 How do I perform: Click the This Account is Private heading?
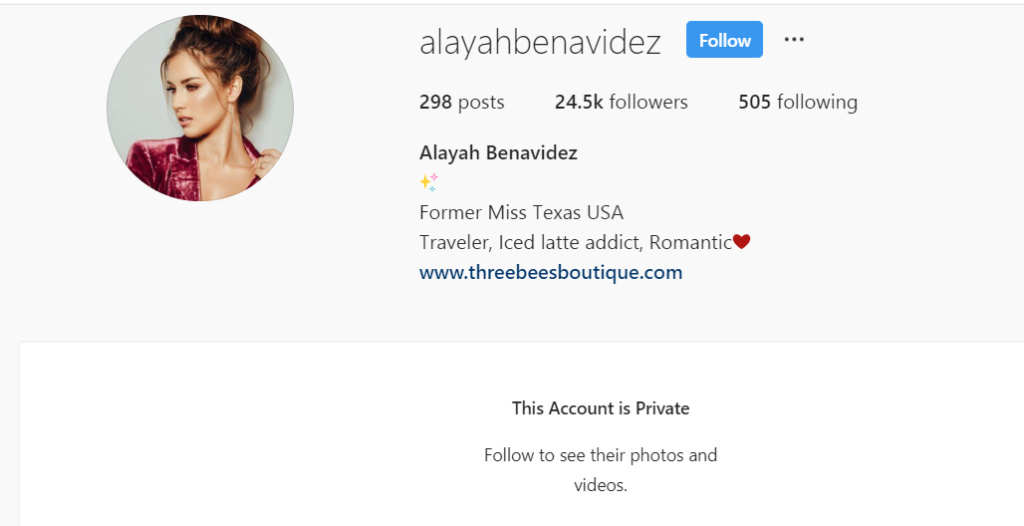(x=601, y=408)
